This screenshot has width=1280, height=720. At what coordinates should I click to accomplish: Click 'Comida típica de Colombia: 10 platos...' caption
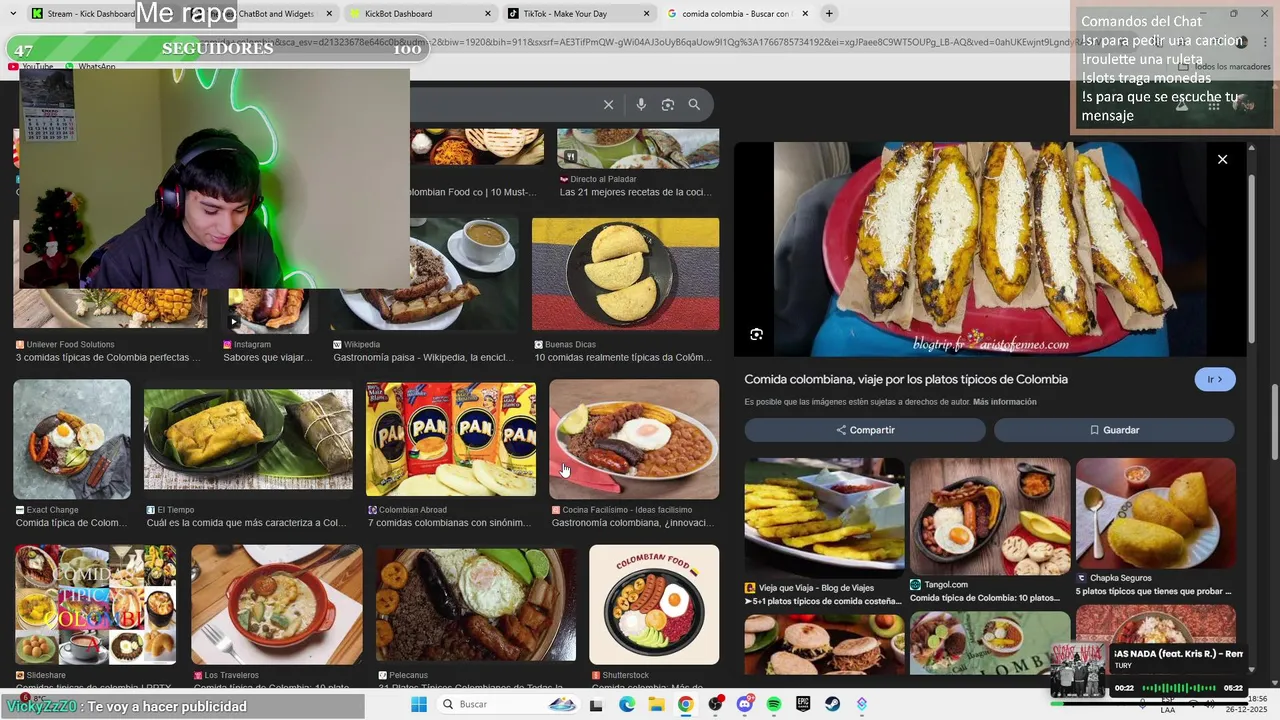985,598
